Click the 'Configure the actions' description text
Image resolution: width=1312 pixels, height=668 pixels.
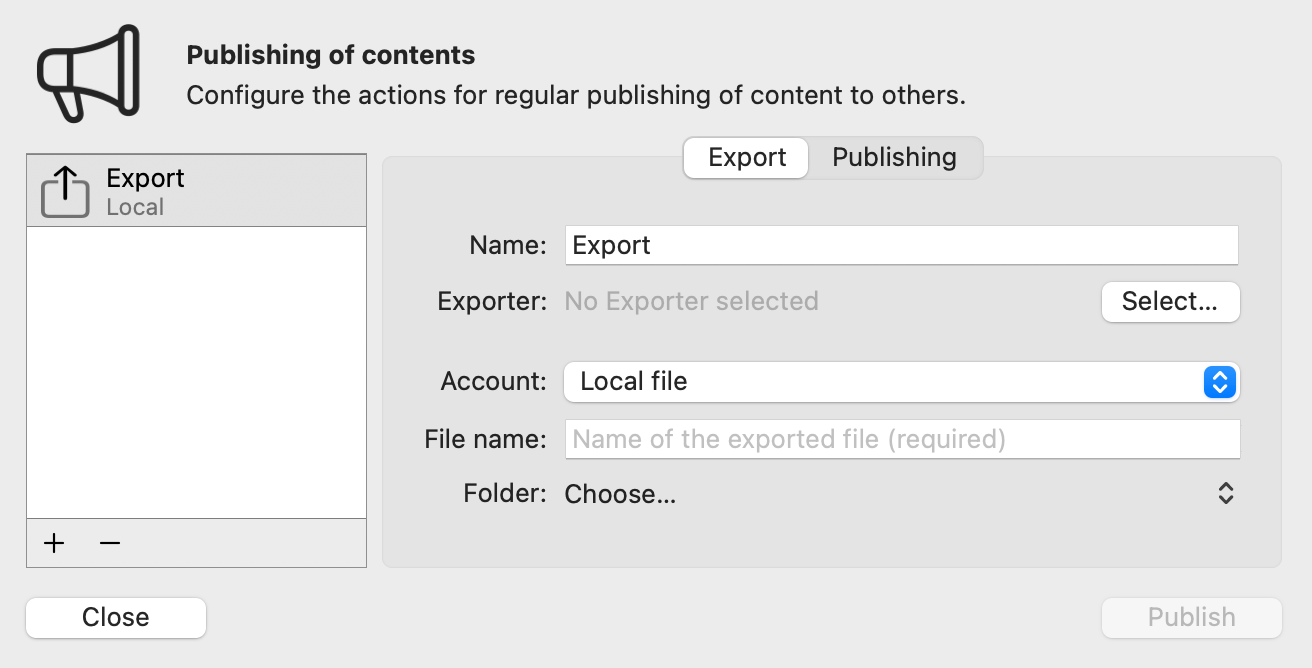point(575,96)
